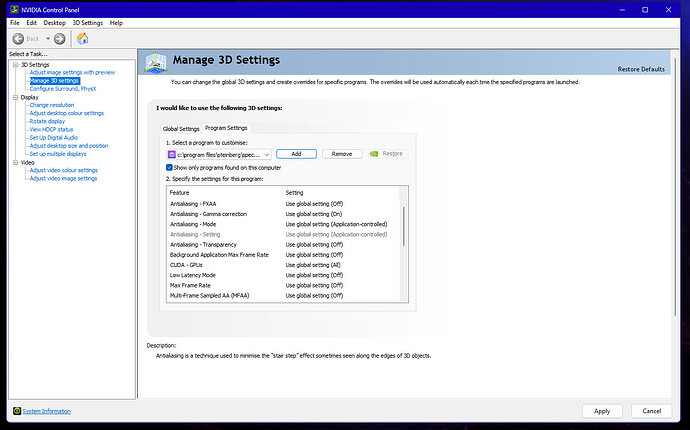Click the Add button

click(296, 154)
